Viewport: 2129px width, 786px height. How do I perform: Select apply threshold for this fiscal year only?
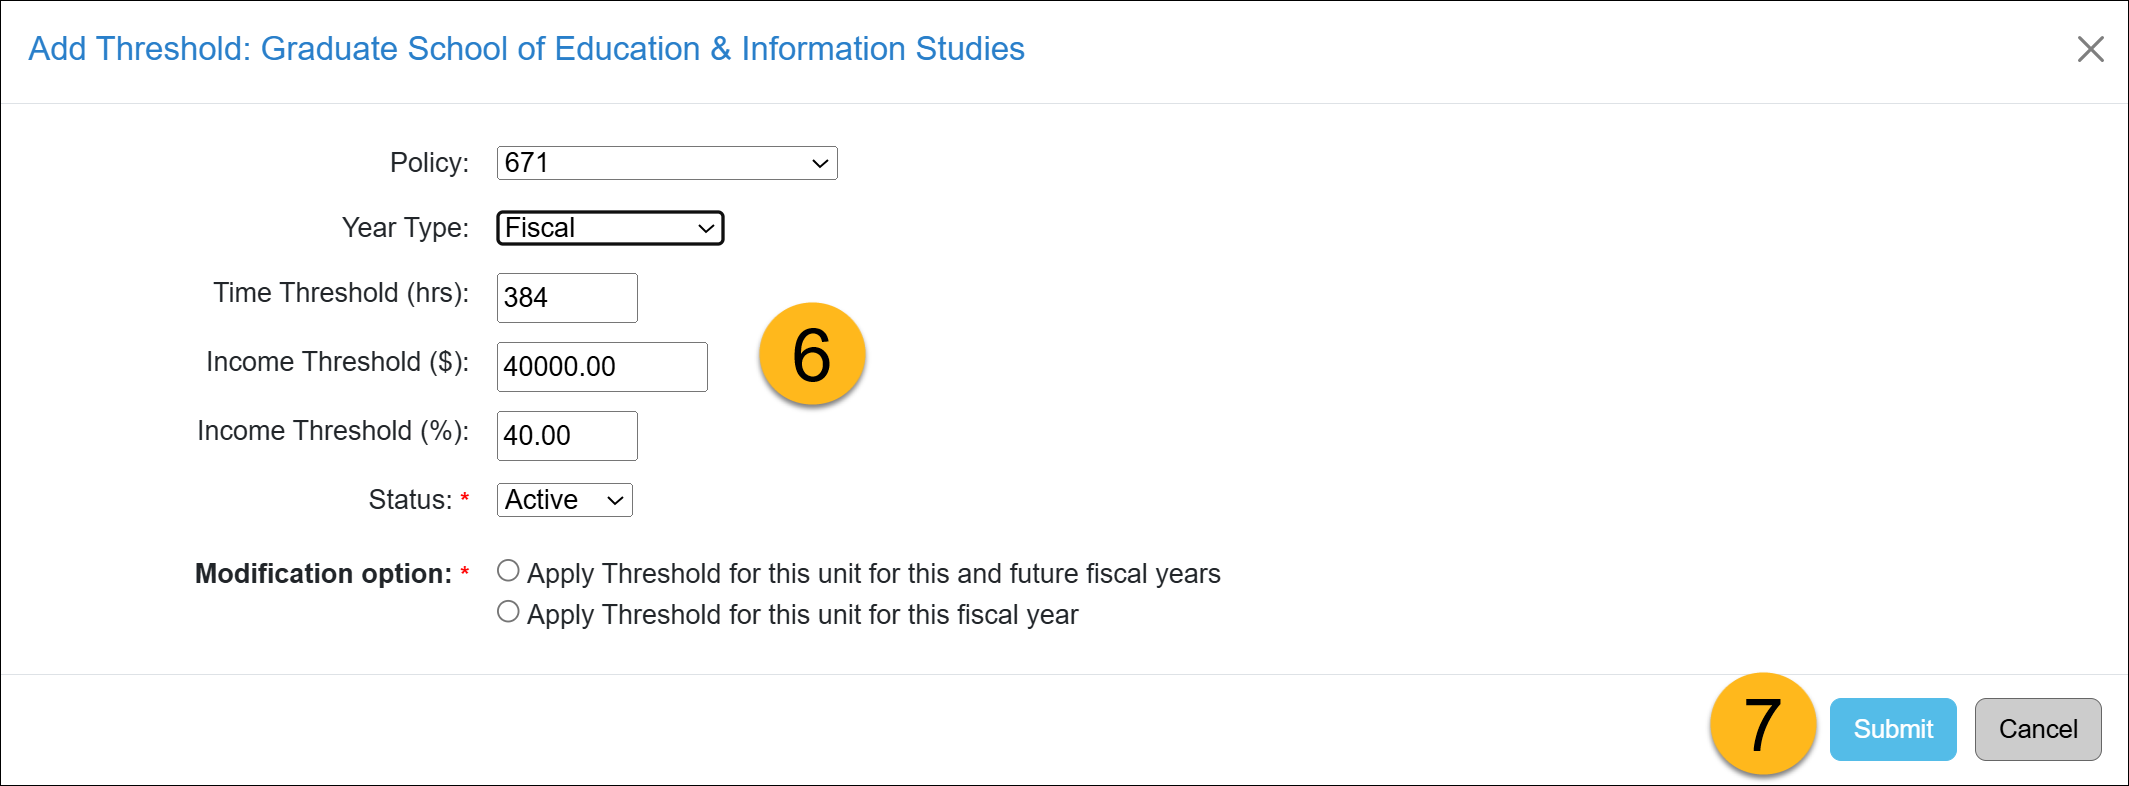[508, 611]
